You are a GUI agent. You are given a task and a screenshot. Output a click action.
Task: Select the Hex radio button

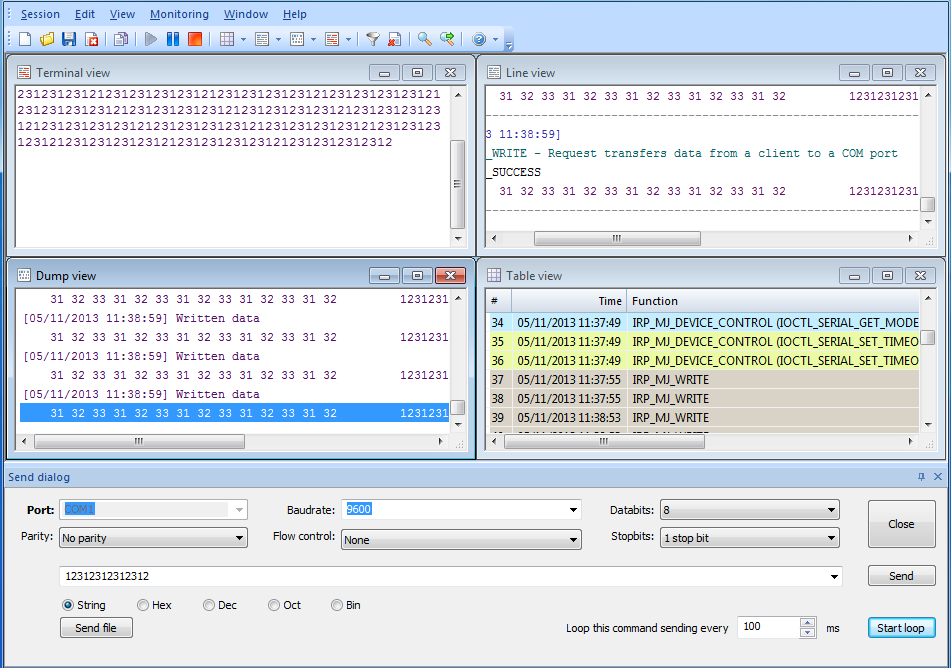coord(143,605)
